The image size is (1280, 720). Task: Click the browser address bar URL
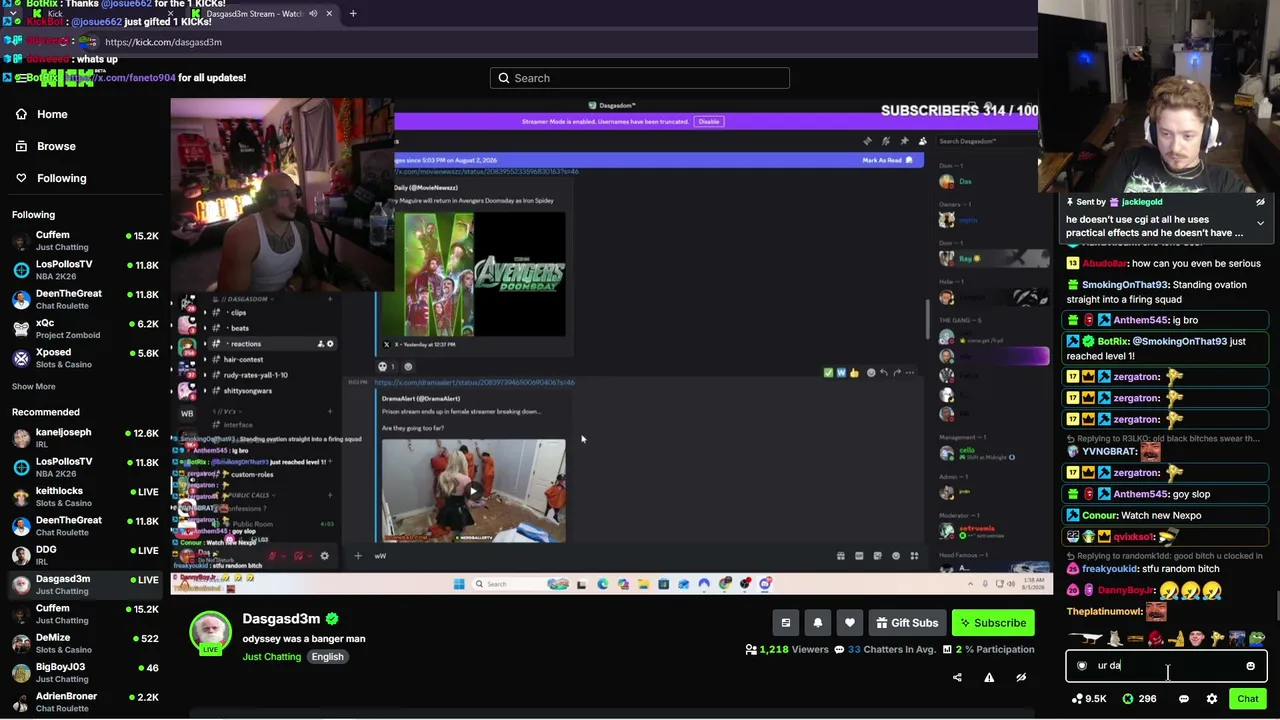click(163, 42)
